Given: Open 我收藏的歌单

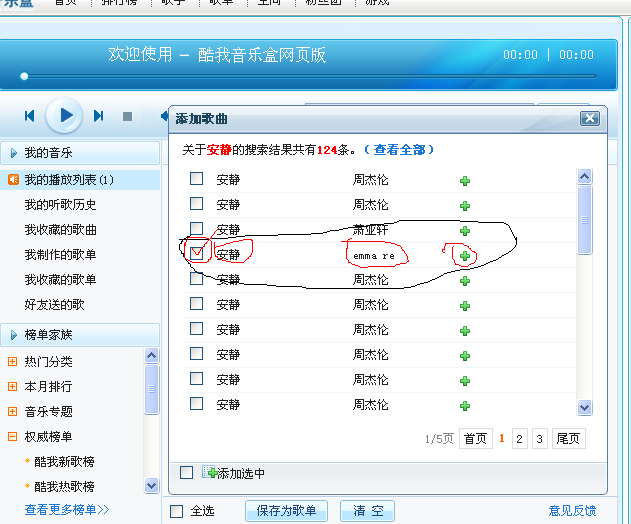Looking at the screenshot, I should point(60,279).
